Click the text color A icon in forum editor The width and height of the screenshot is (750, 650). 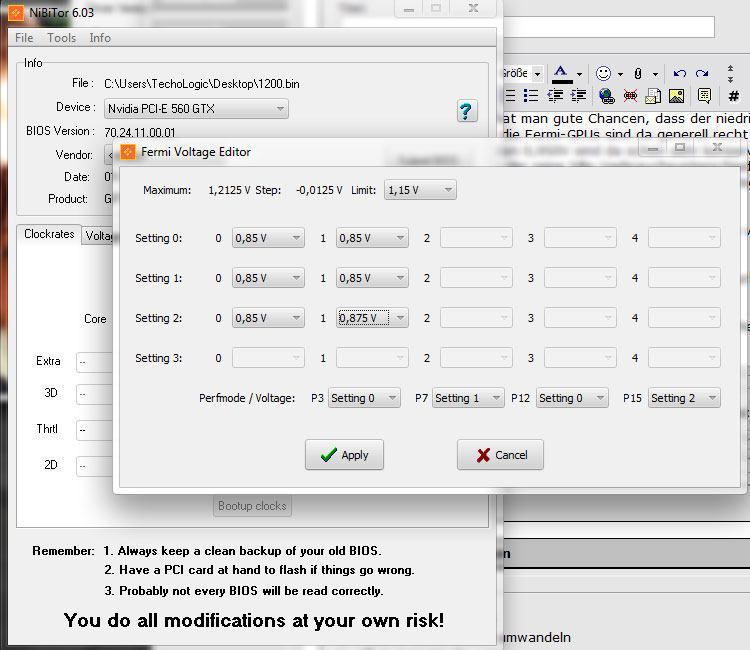point(562,74)
